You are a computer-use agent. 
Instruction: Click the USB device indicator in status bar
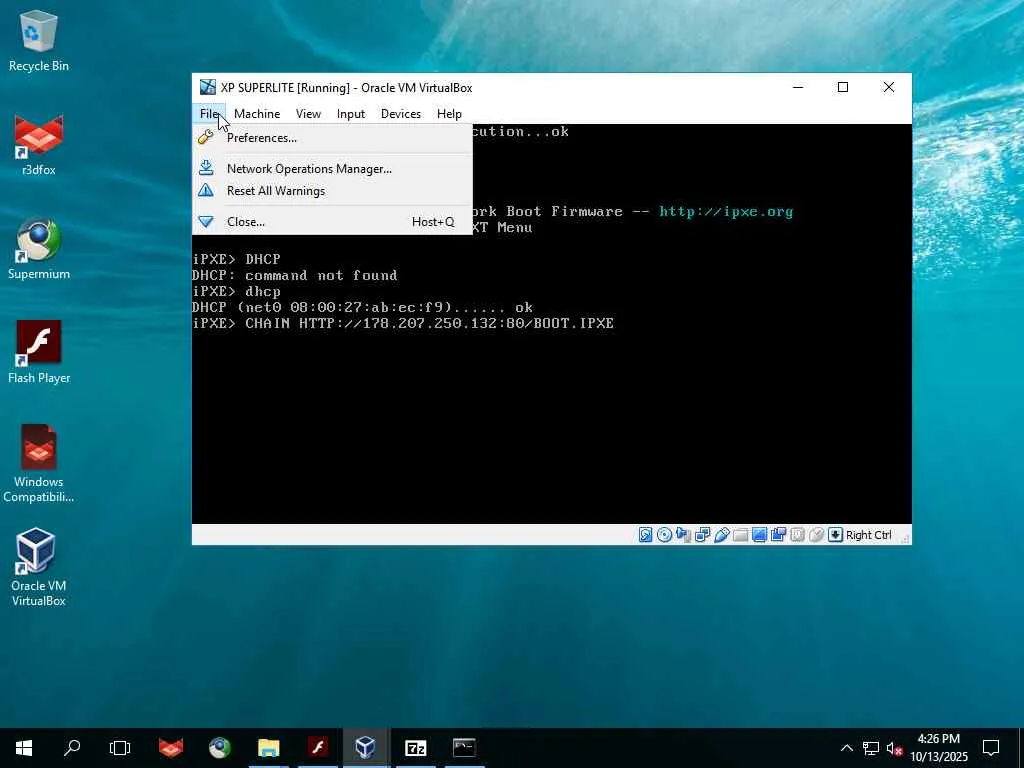722,535
